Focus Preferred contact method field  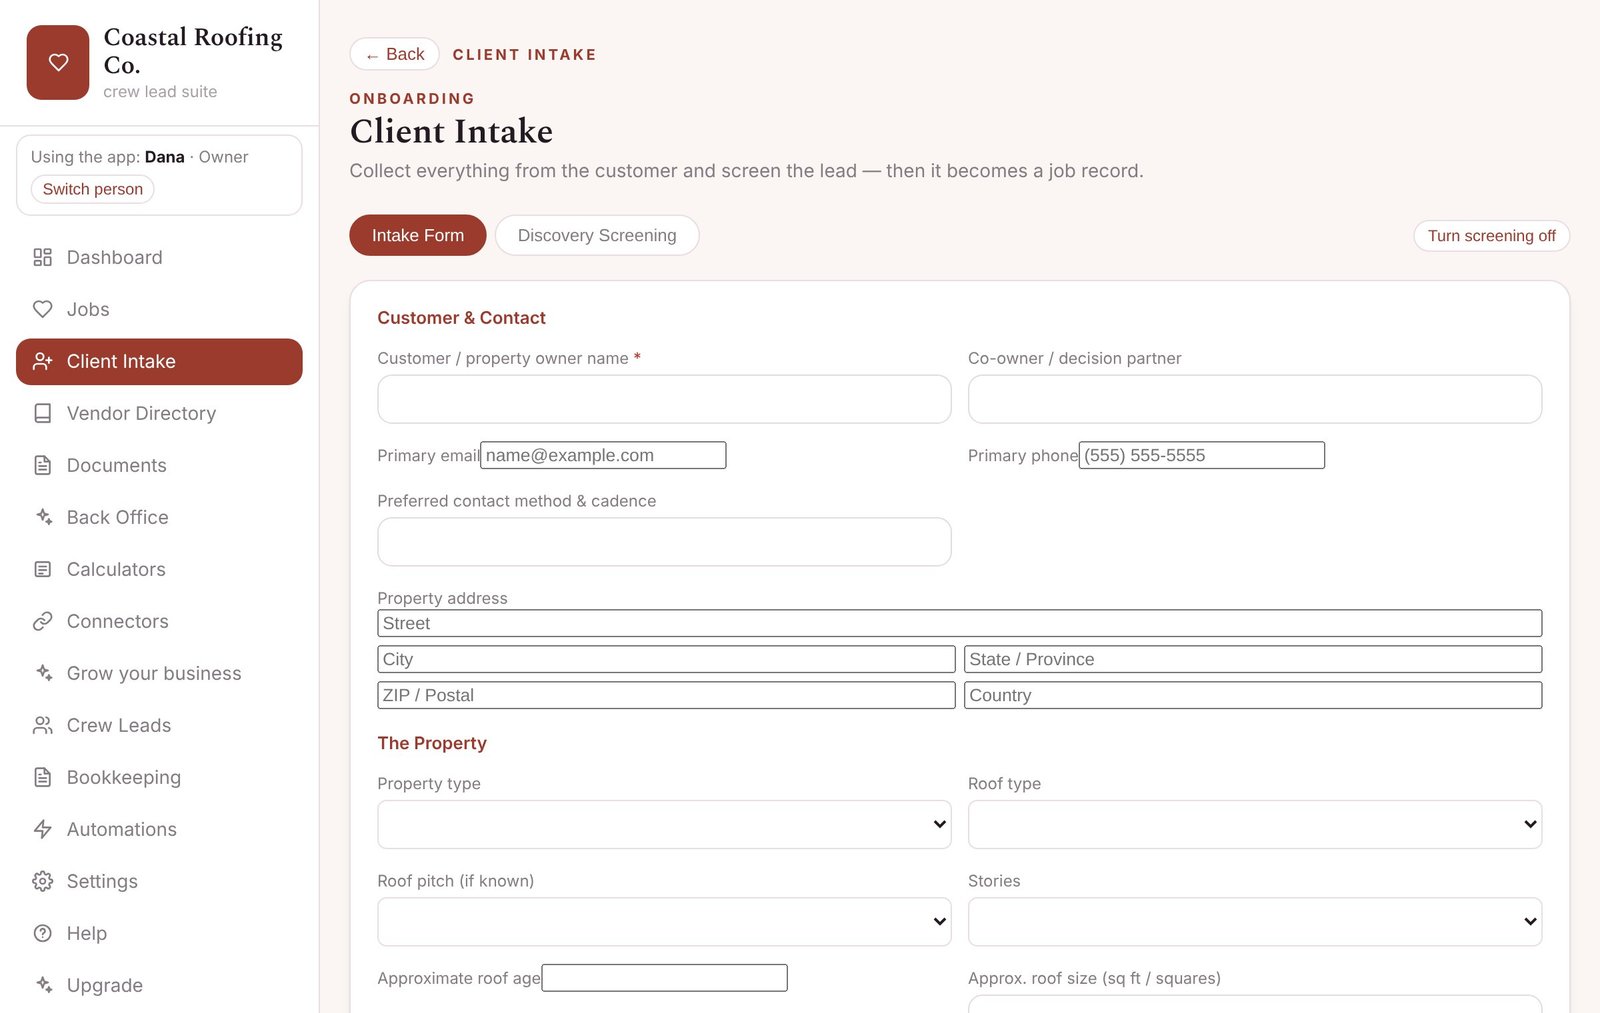coord(664,542)
